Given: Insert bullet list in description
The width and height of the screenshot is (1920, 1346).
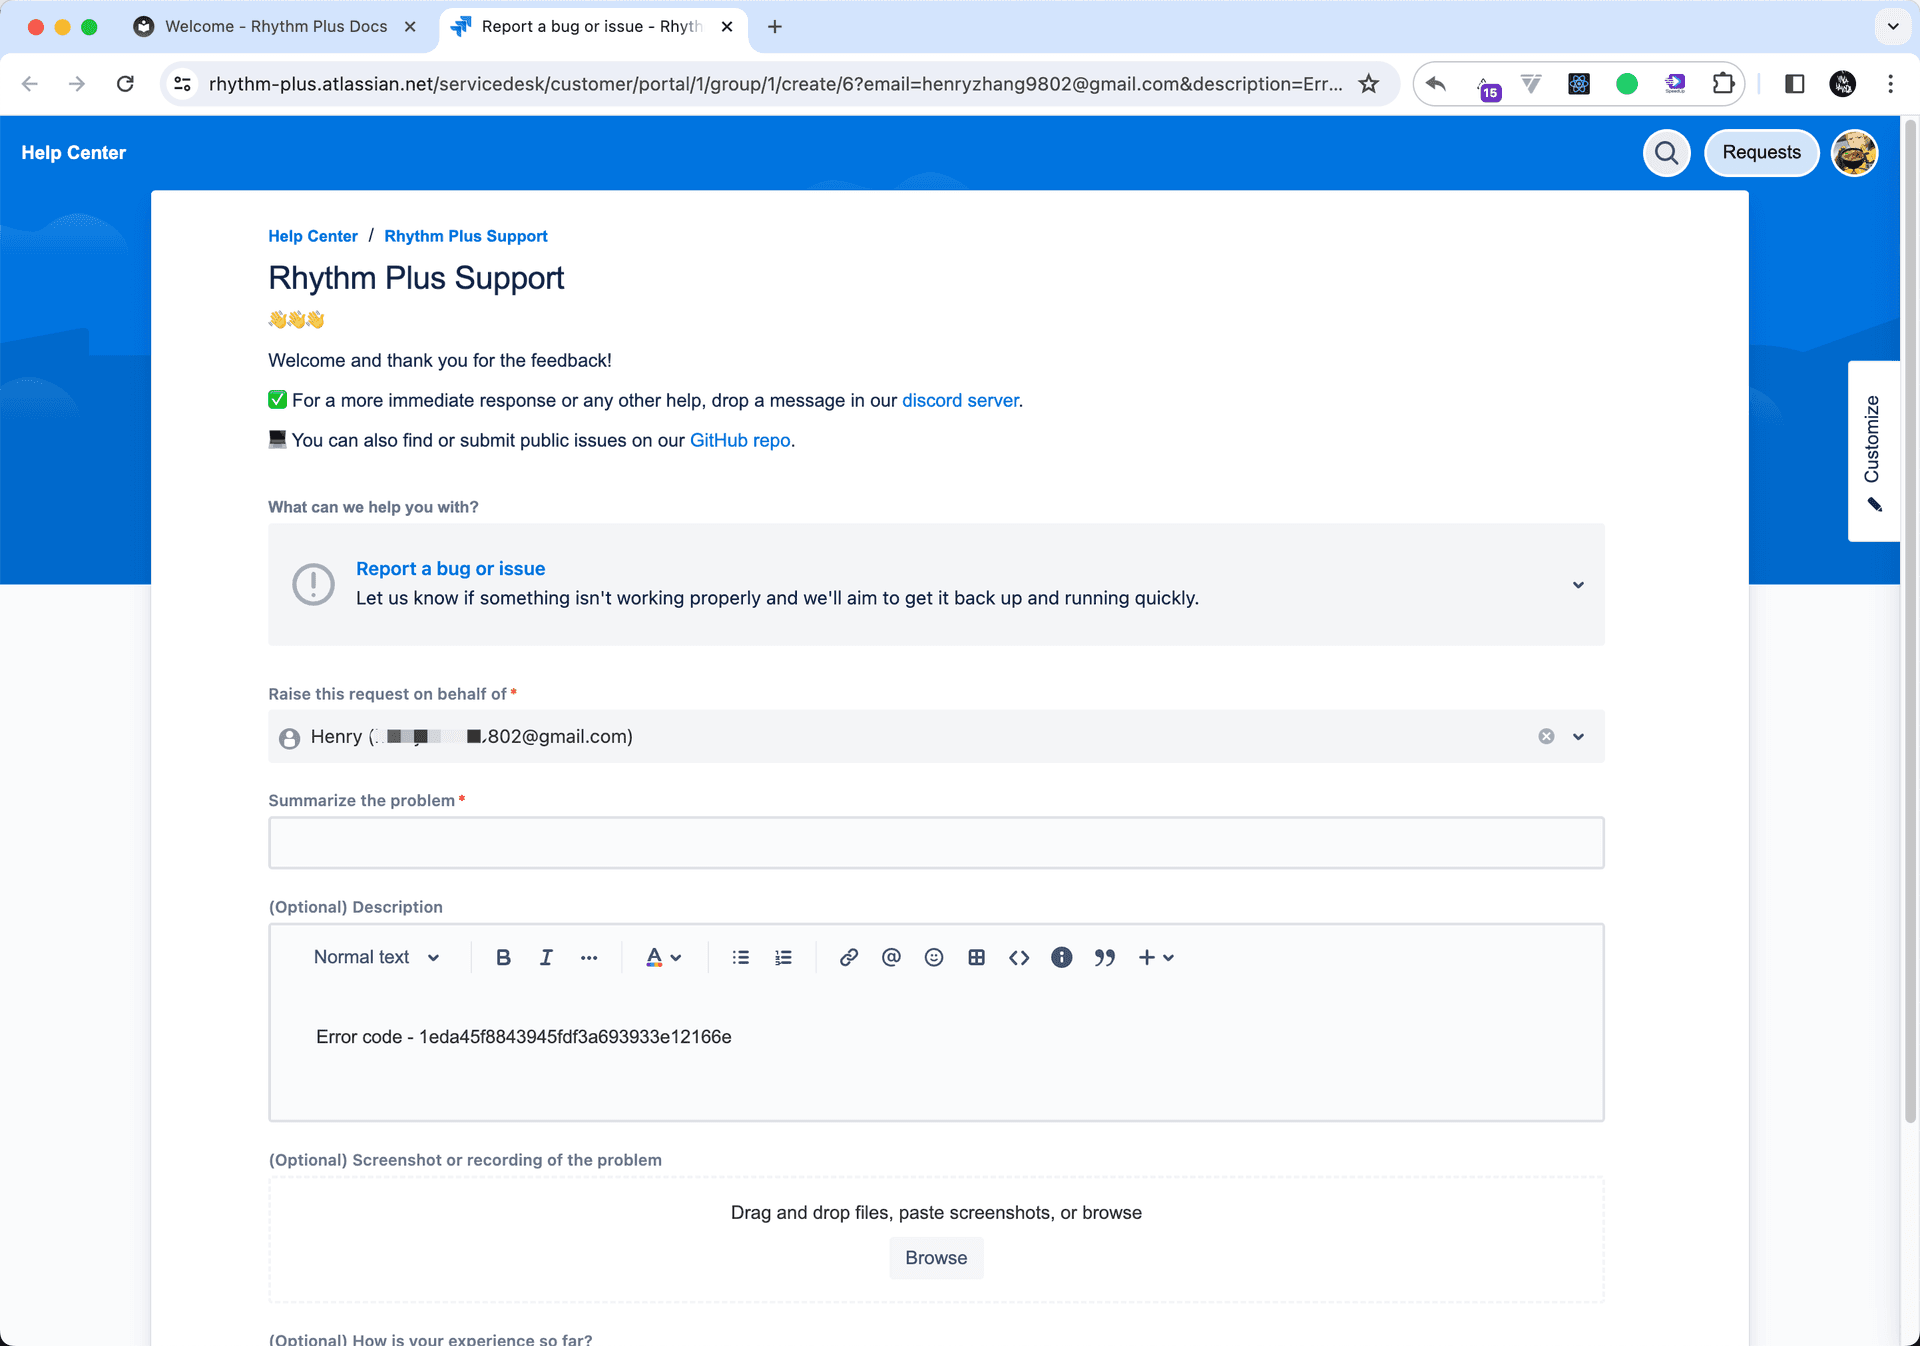Looking at the screenshot, I should click(740, 958).
